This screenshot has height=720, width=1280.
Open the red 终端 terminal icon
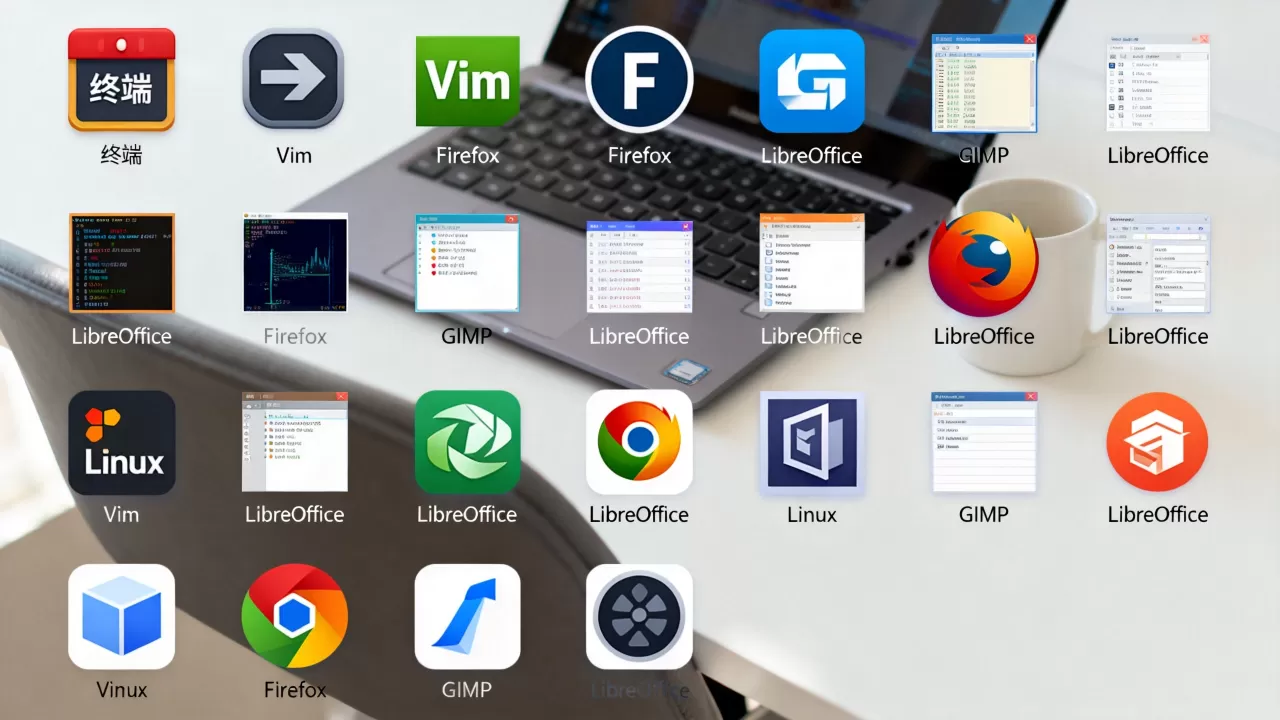(121, 80)
